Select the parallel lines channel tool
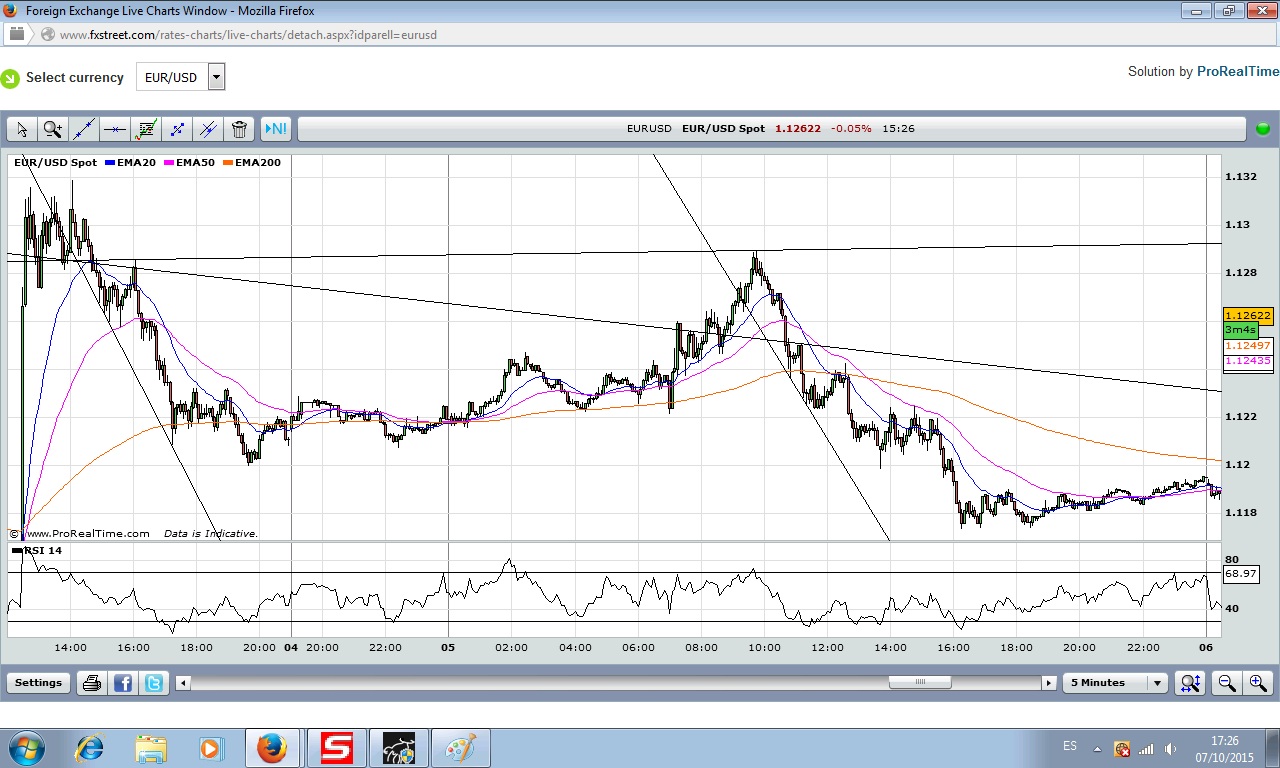This screenshot has height=768, width=1280. tap(208, 129)
